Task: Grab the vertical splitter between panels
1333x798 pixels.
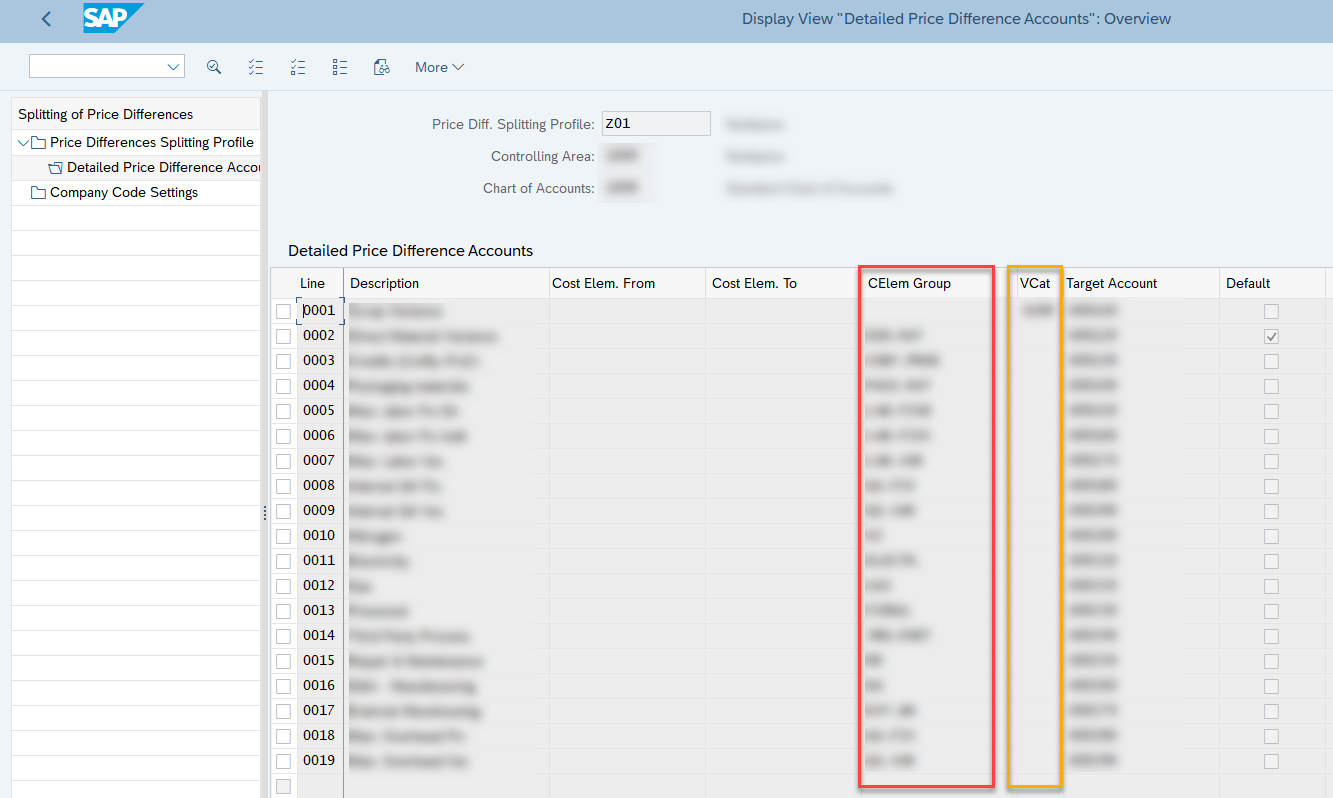Action: (x=265, y=512)
